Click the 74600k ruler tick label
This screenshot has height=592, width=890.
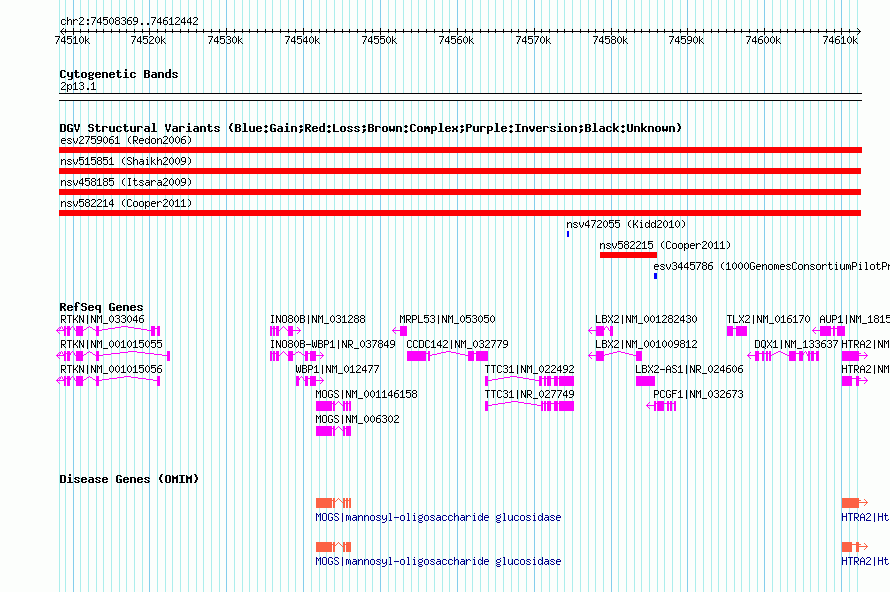tap(763, 40)
